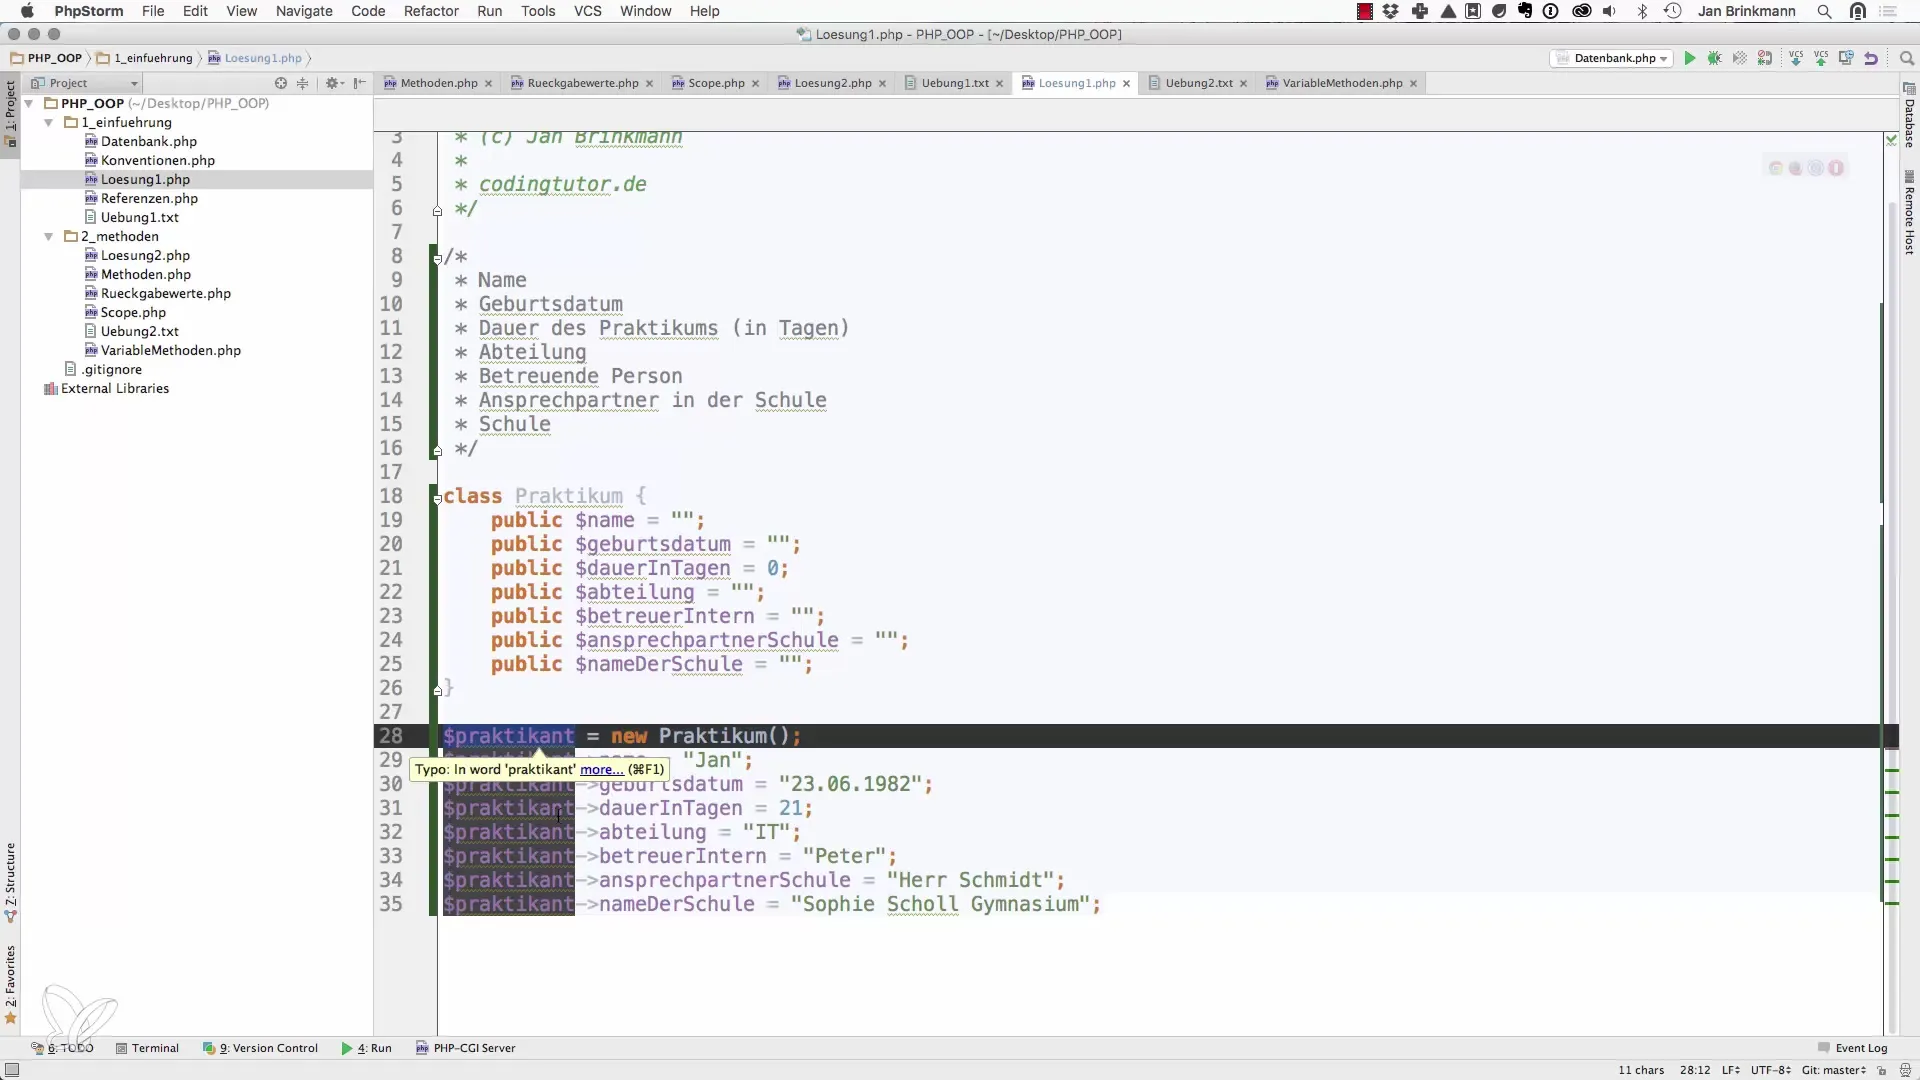The image size is (1920, 1080).
Task: Open the 2: Favorites side tab
Action: pyautogui.click(x=10, y=985)
